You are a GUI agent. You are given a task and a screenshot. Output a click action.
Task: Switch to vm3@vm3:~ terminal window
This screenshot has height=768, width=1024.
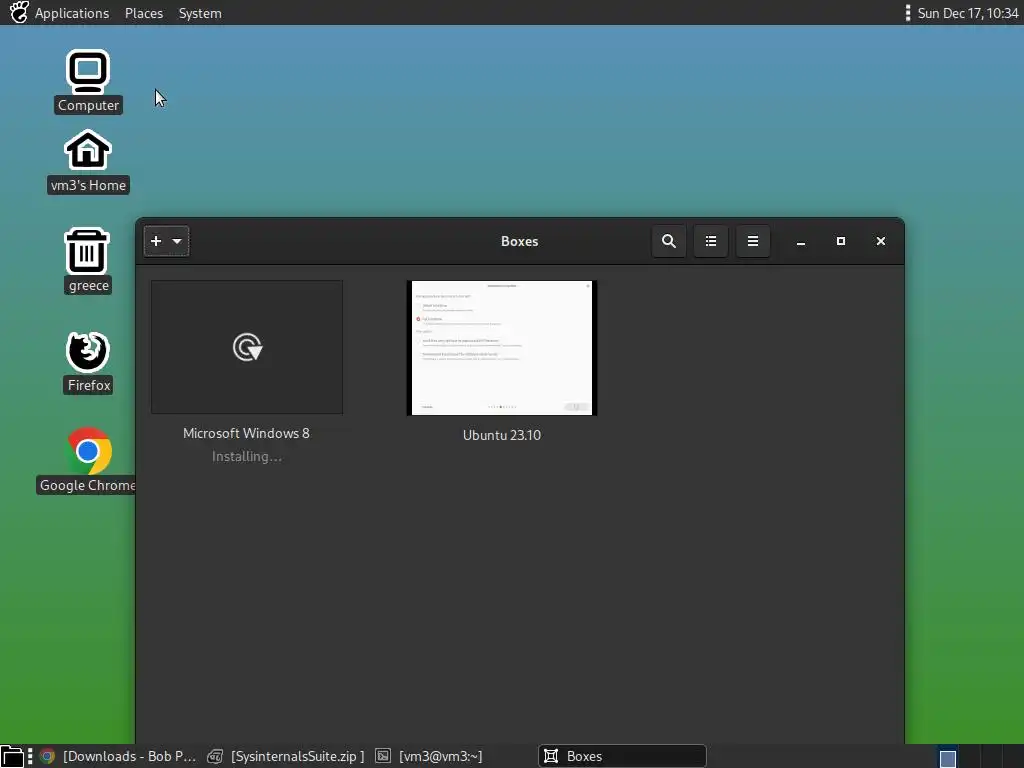click(x=428, y=756)
